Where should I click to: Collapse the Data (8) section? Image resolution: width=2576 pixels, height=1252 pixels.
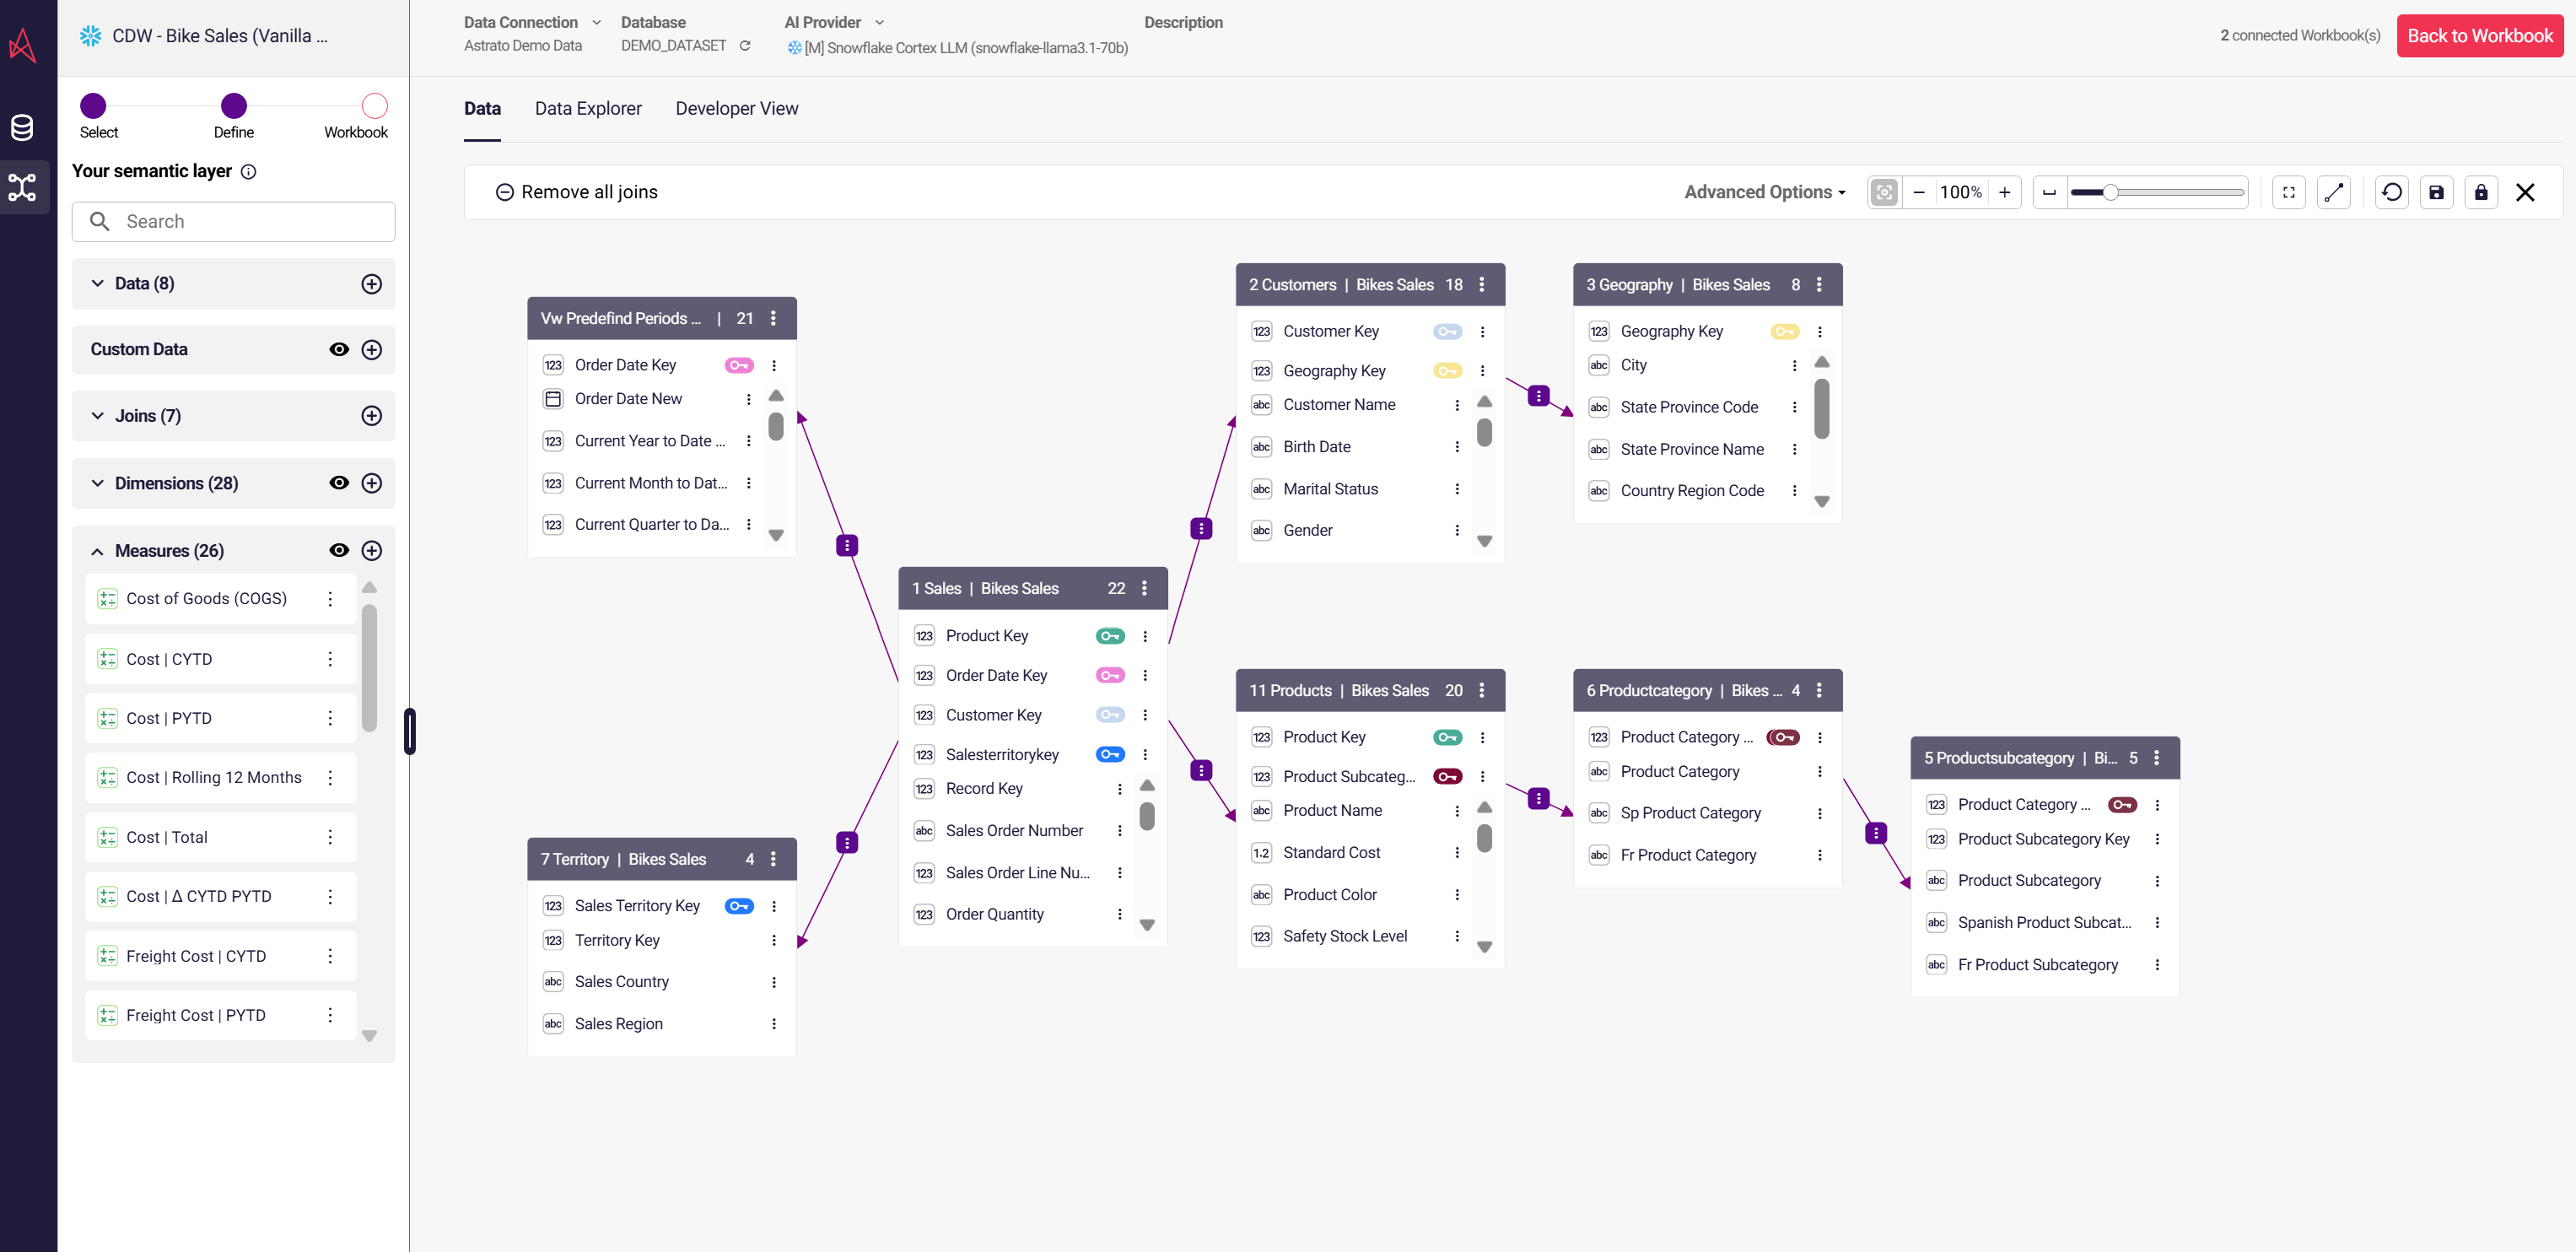(97, 283)
